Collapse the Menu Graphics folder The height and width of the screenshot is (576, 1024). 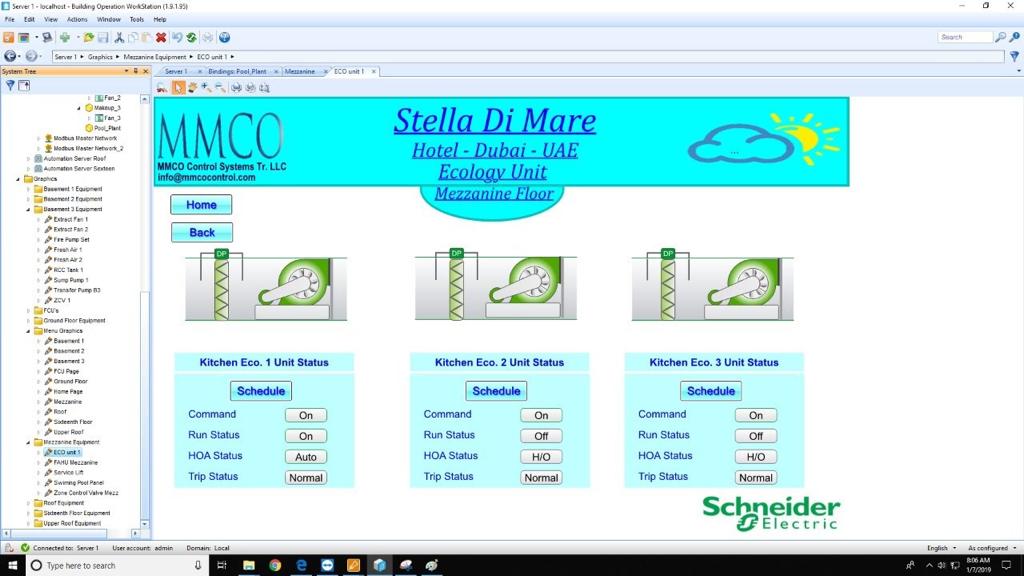29,331
